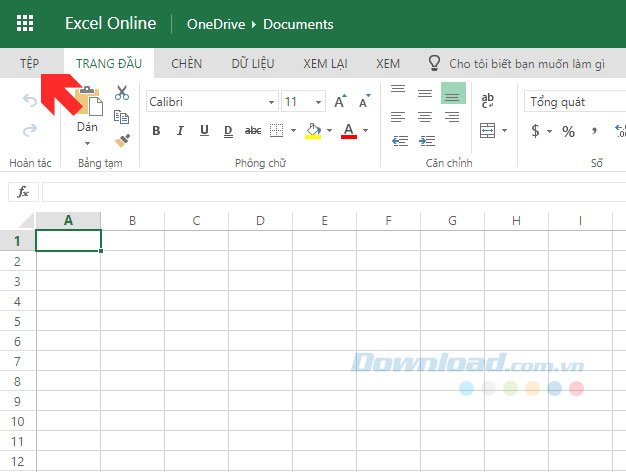This screenshot has width=626, height=472.
Task: Open currency format dropdown arrow
Action: 550,131
